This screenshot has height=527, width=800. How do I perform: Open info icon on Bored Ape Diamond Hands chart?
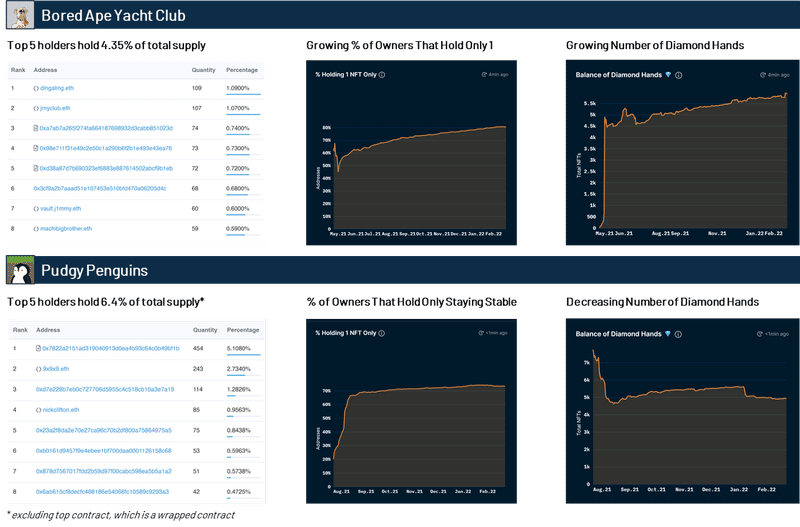pyautogui.click(x=679, y=75)
